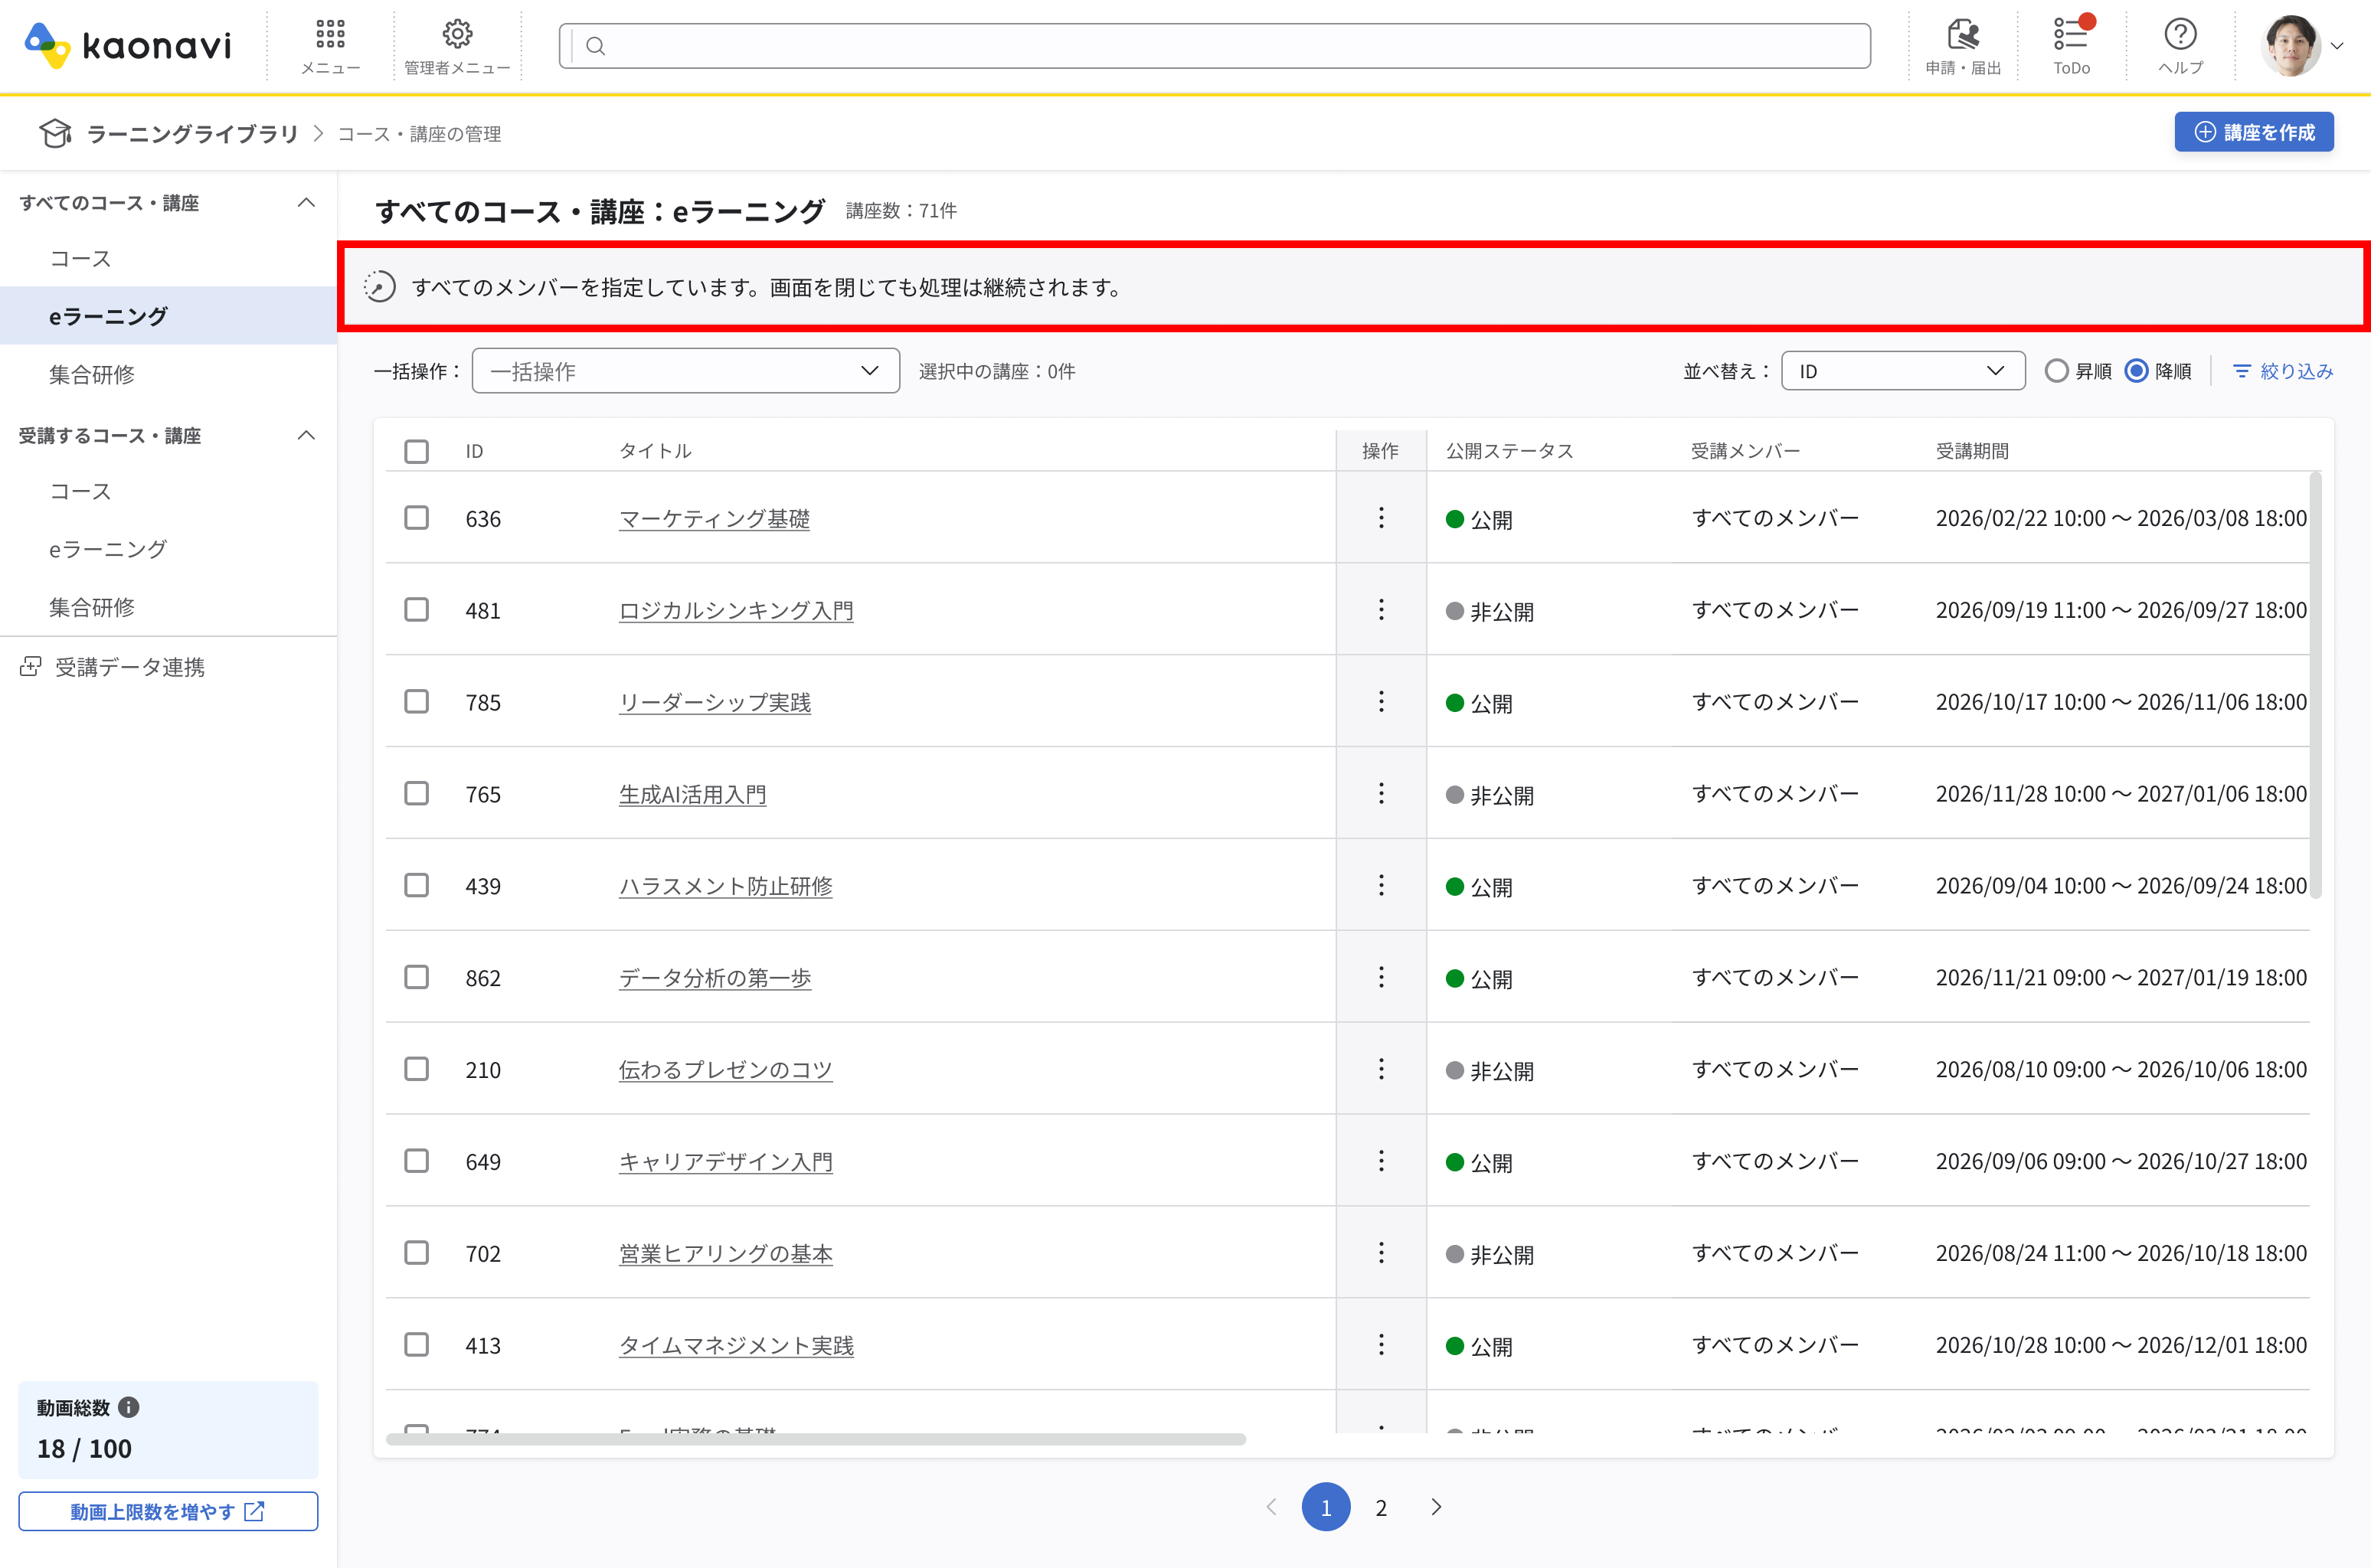Screen dimensions: 2371x1568
Task: Click the horizontal scrollbar under the table
Action: [816, 1439]
